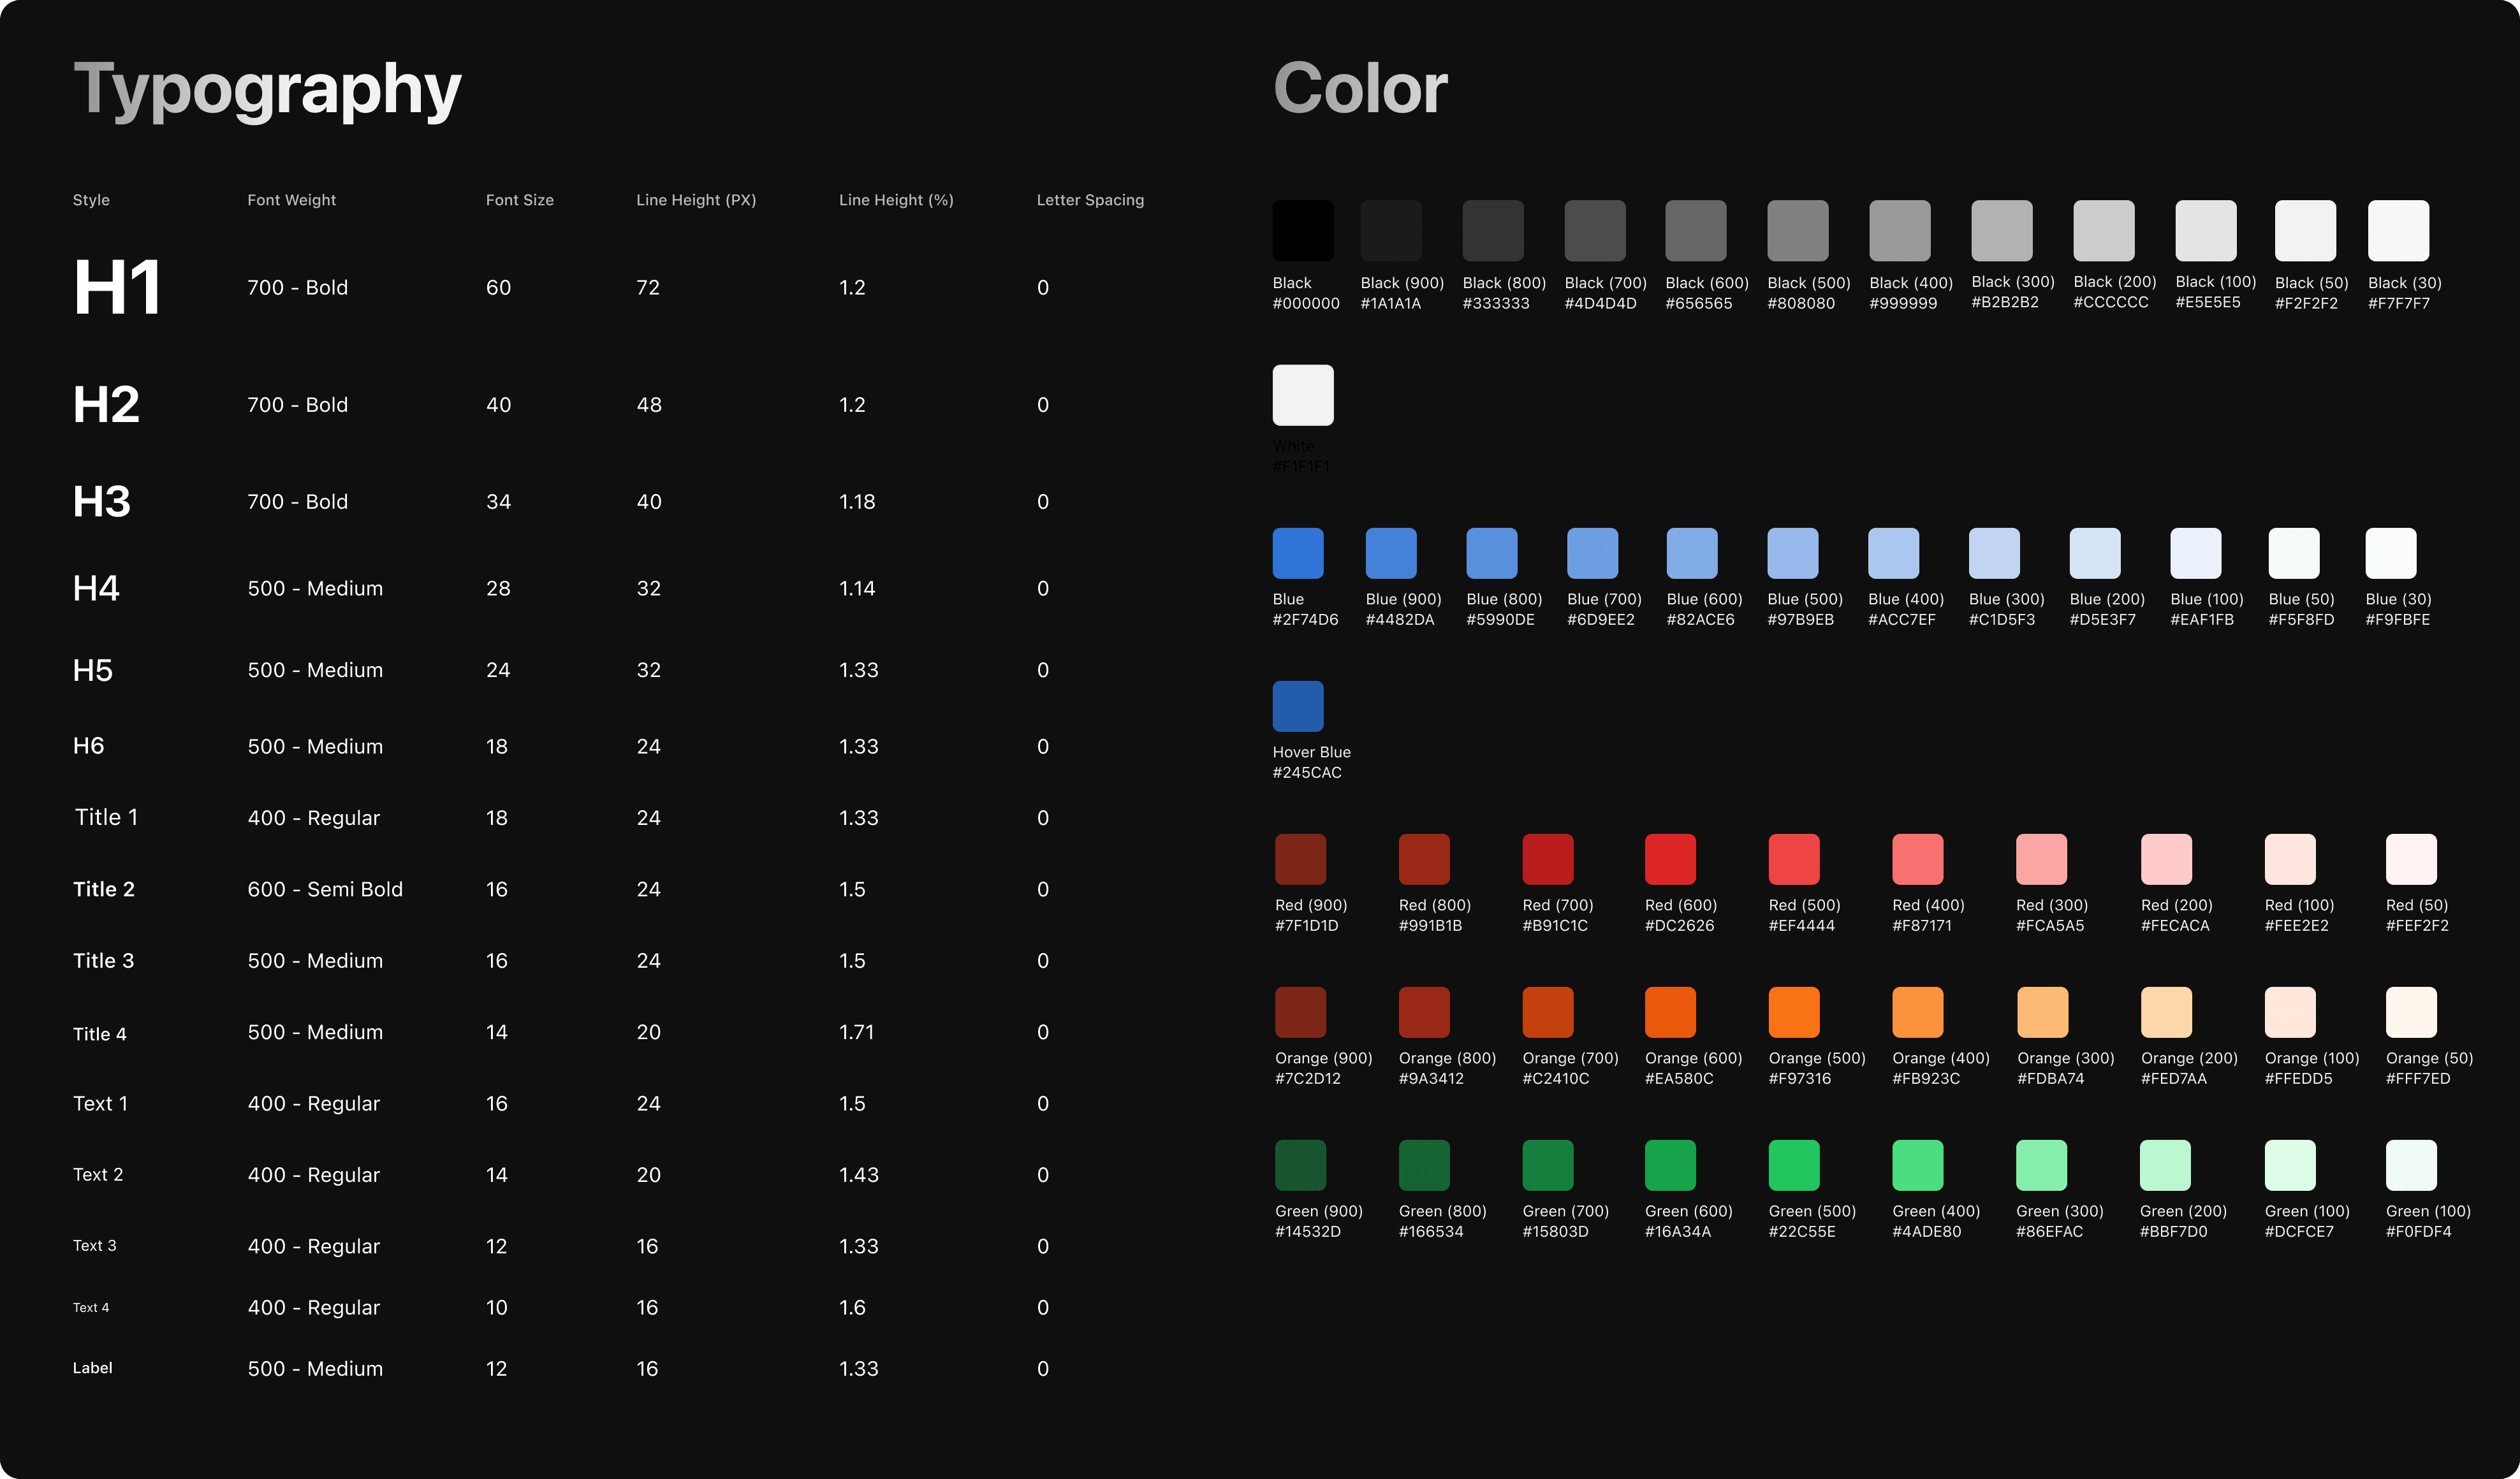Select the '600 - Semi Bold' weight value

pyautogui.click(x=325, y=889)
